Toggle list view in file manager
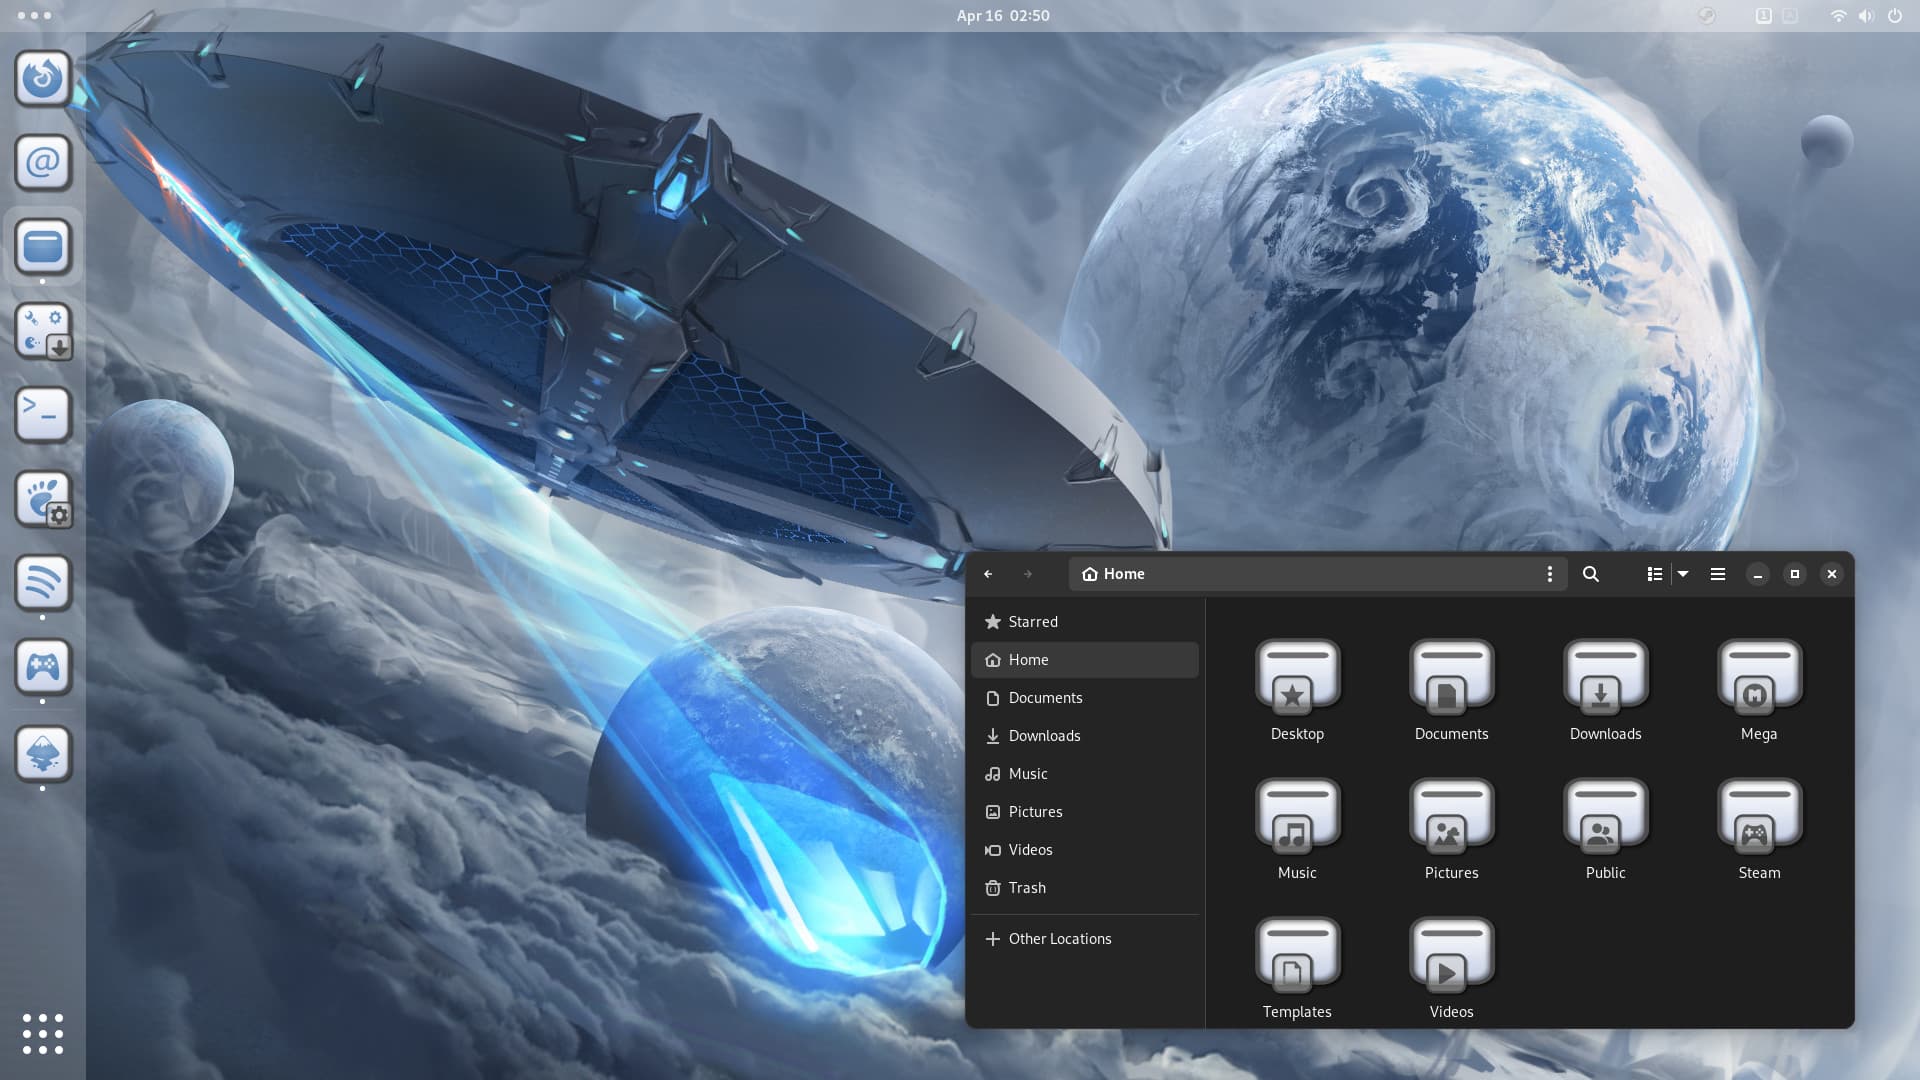Screen dimensions: 1920x1080 (1654, 574)
